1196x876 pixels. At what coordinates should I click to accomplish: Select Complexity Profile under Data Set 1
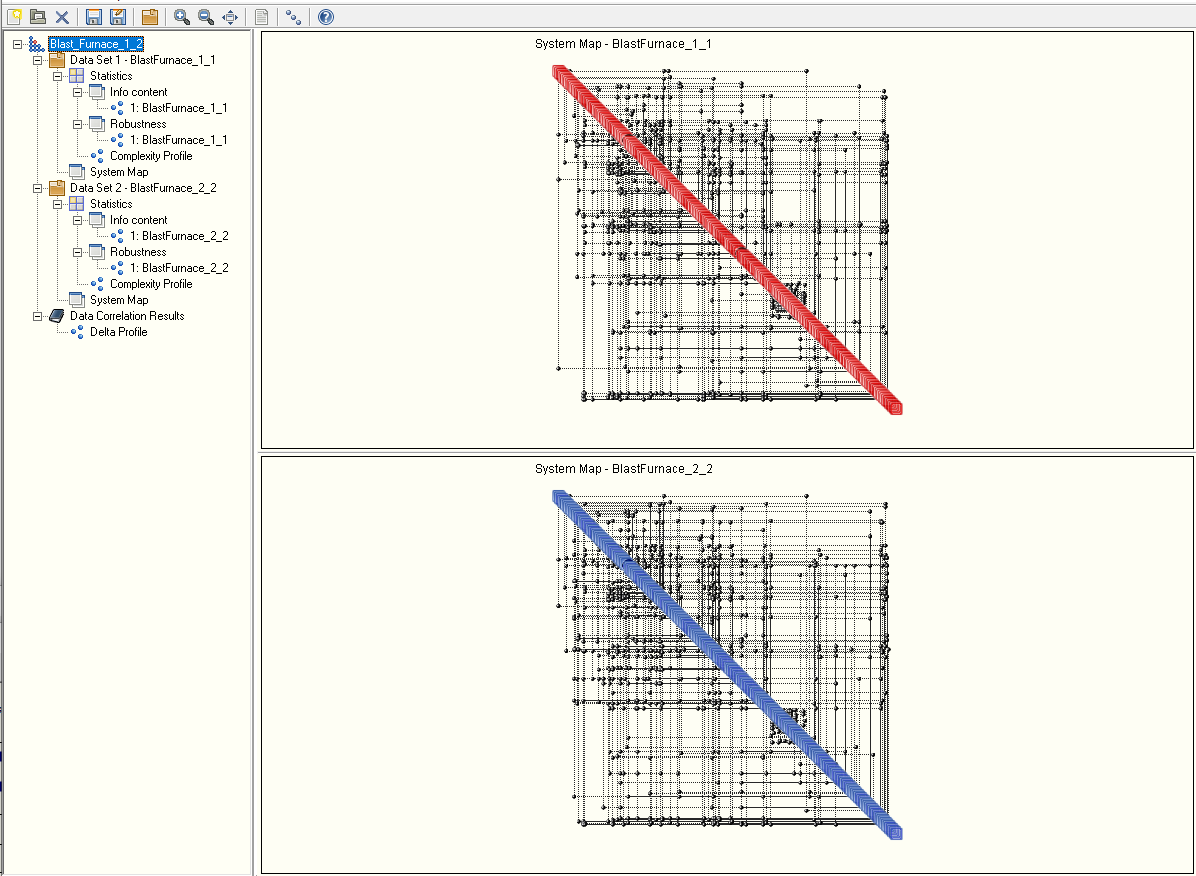(150, 156)
